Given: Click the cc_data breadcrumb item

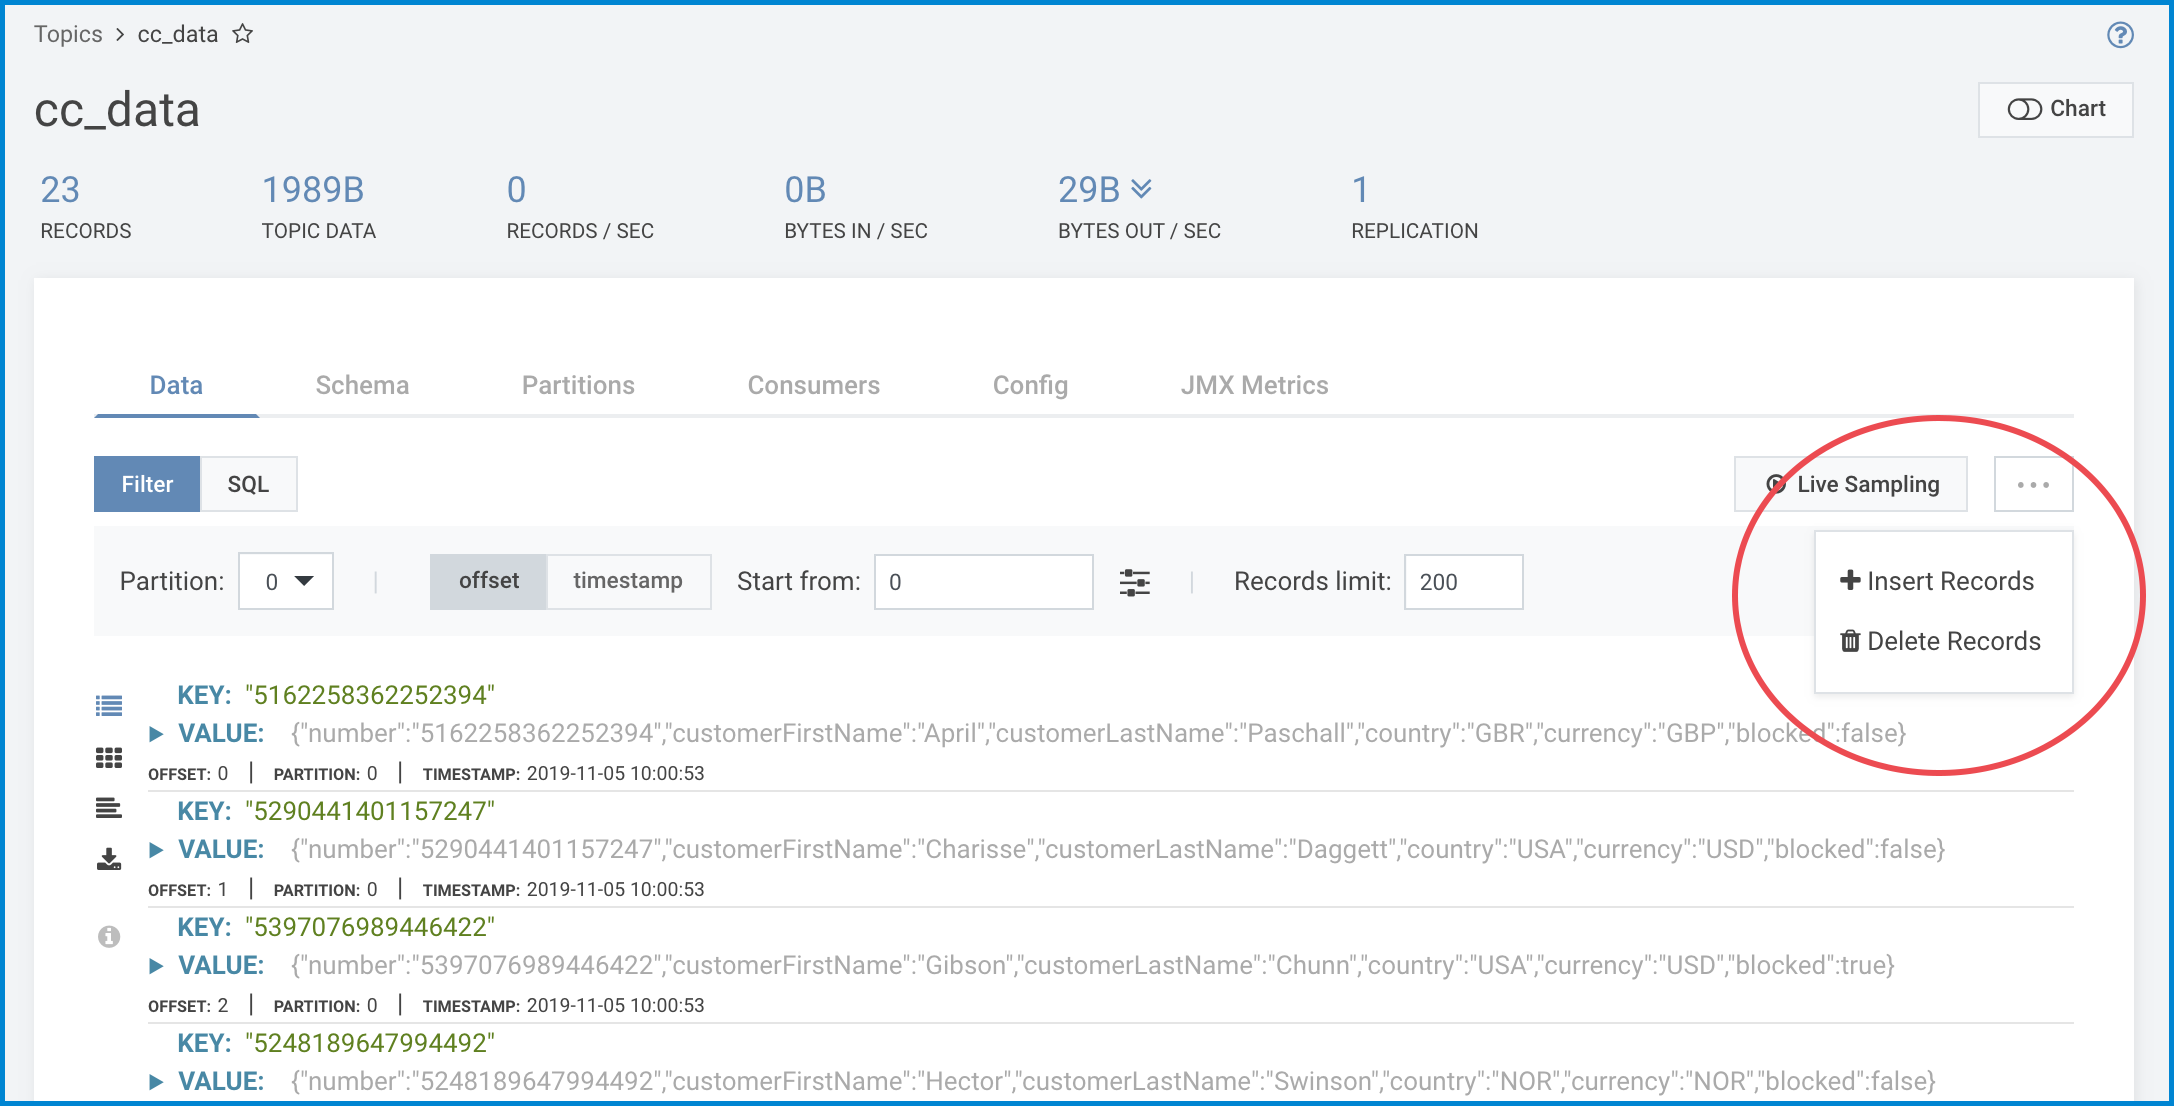Looking at the screenshot, I should tap(177, 34).
